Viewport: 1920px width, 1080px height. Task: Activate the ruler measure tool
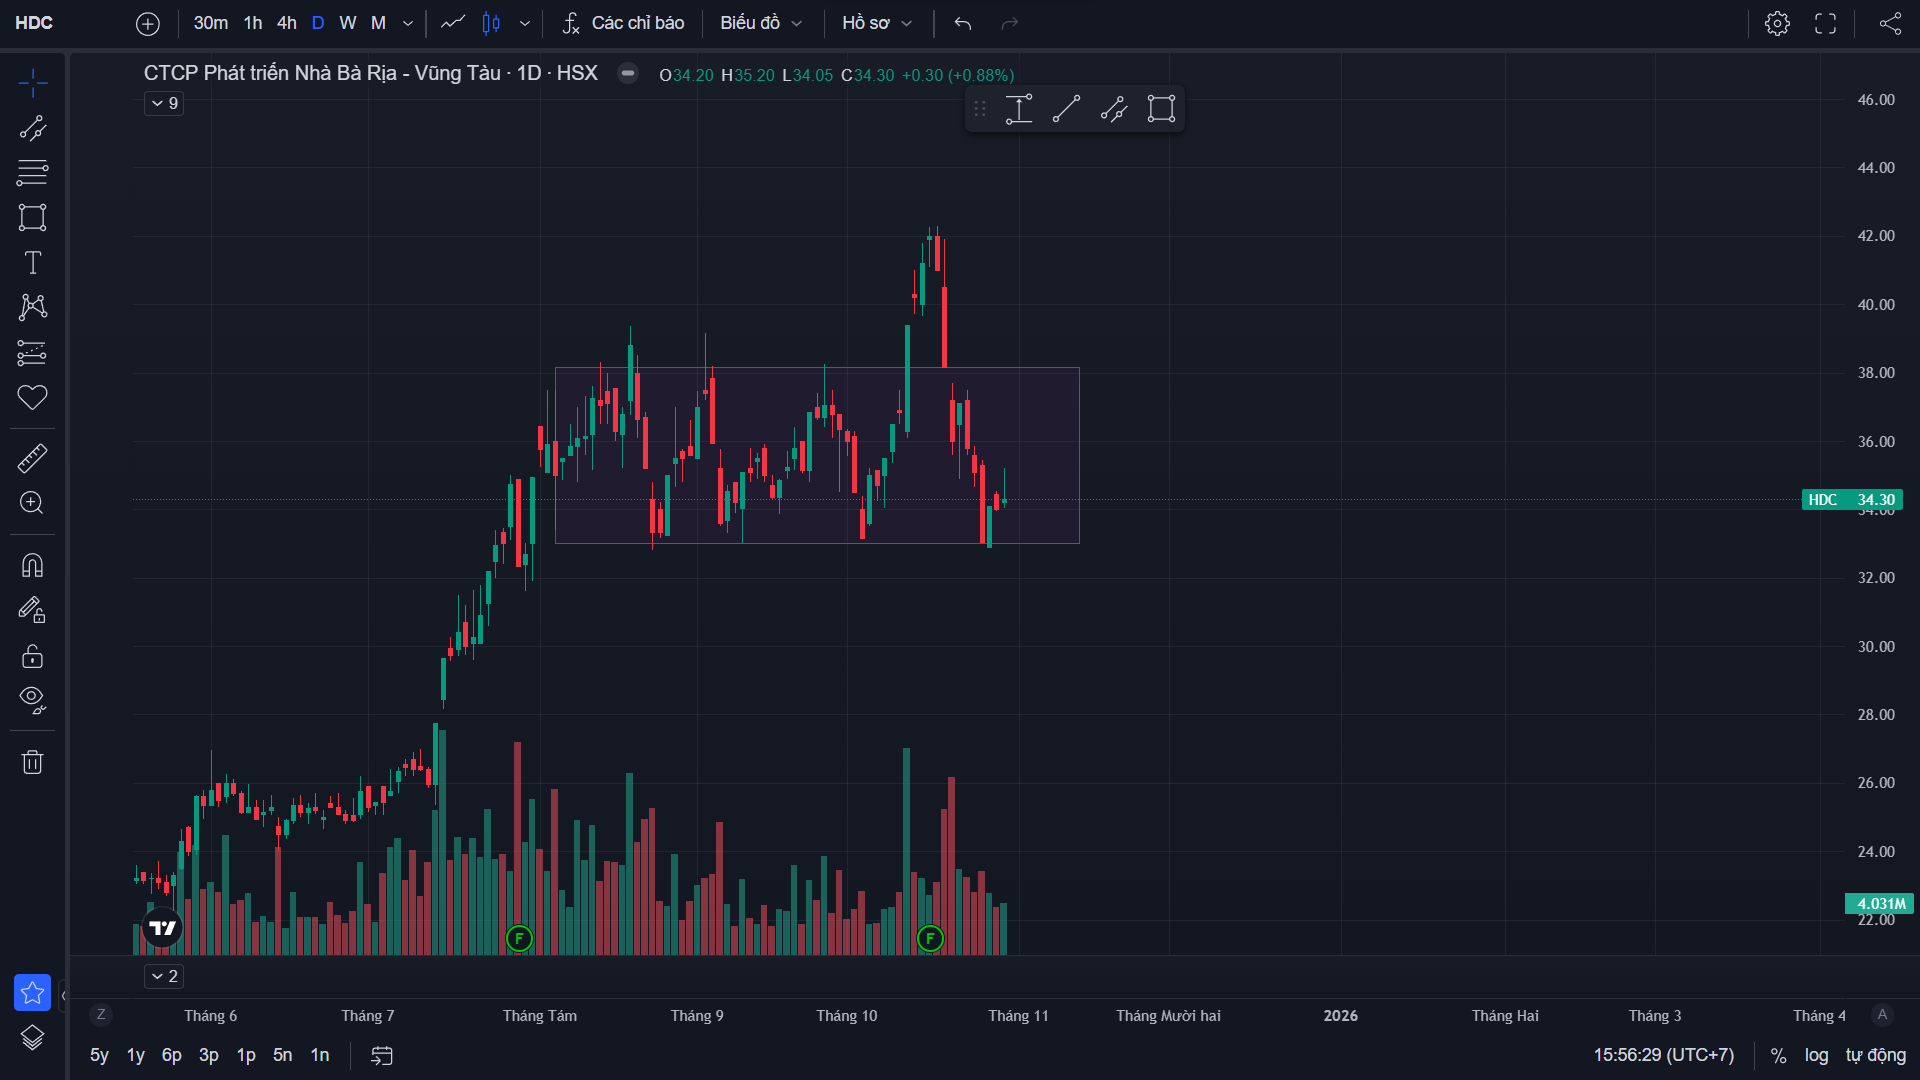point(32,458)
